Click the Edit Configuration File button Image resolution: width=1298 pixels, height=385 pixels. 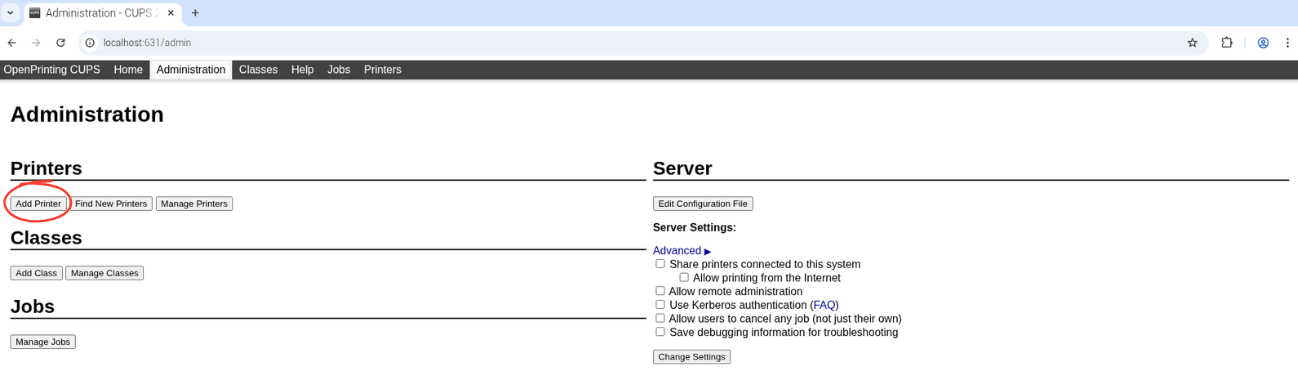[703, 204]
